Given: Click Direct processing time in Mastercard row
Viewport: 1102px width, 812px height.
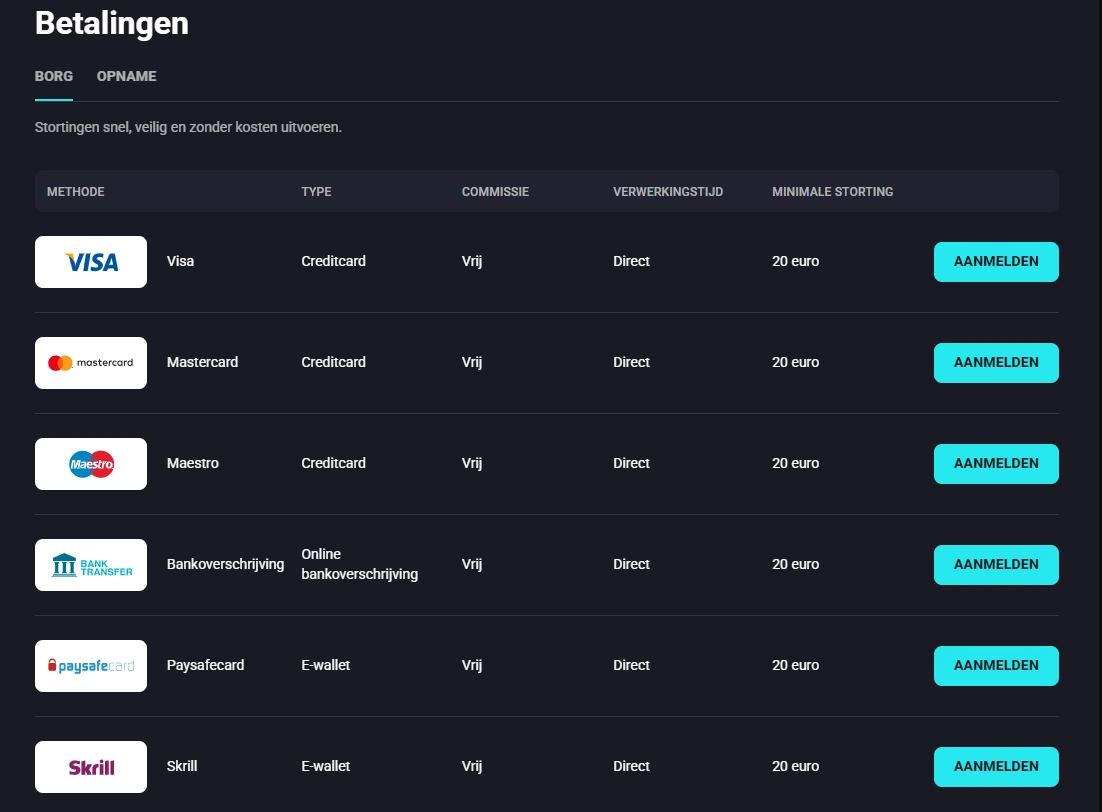Looking at the screenshot, I should (x=631, y=362).
